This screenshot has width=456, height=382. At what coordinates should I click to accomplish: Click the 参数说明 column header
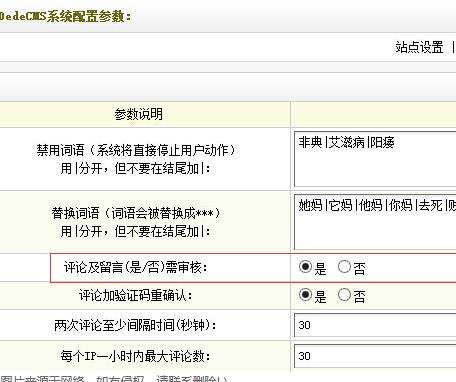[x=139, y=114]
